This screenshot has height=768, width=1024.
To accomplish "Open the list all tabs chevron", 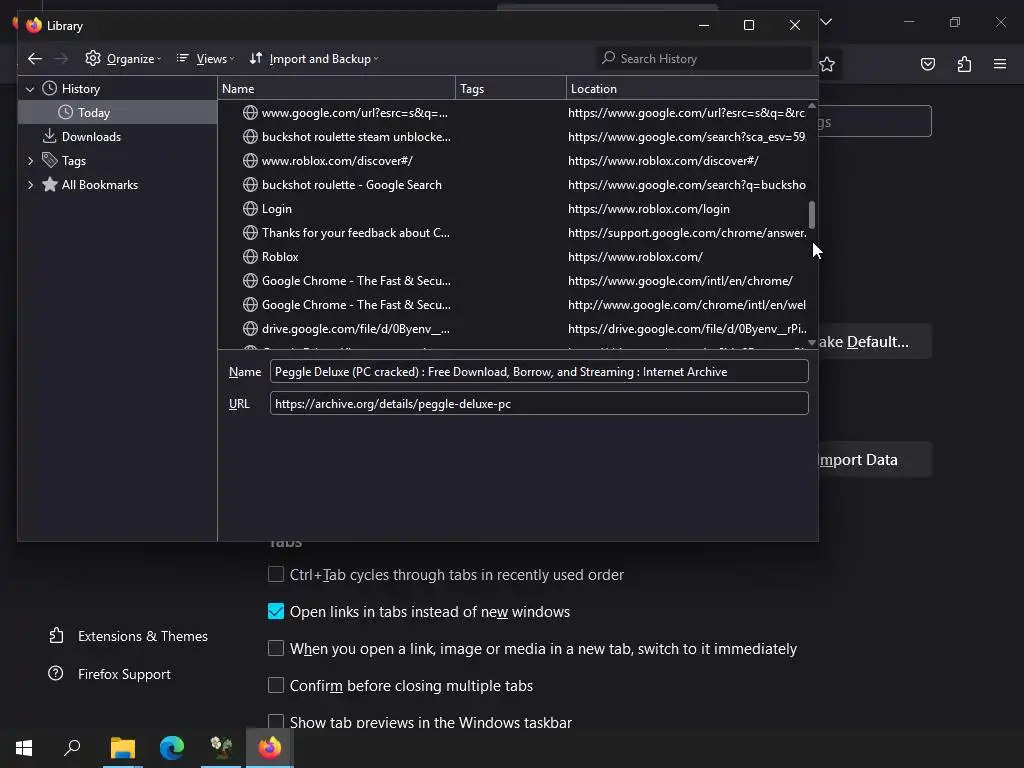I will tap(826, 22).
